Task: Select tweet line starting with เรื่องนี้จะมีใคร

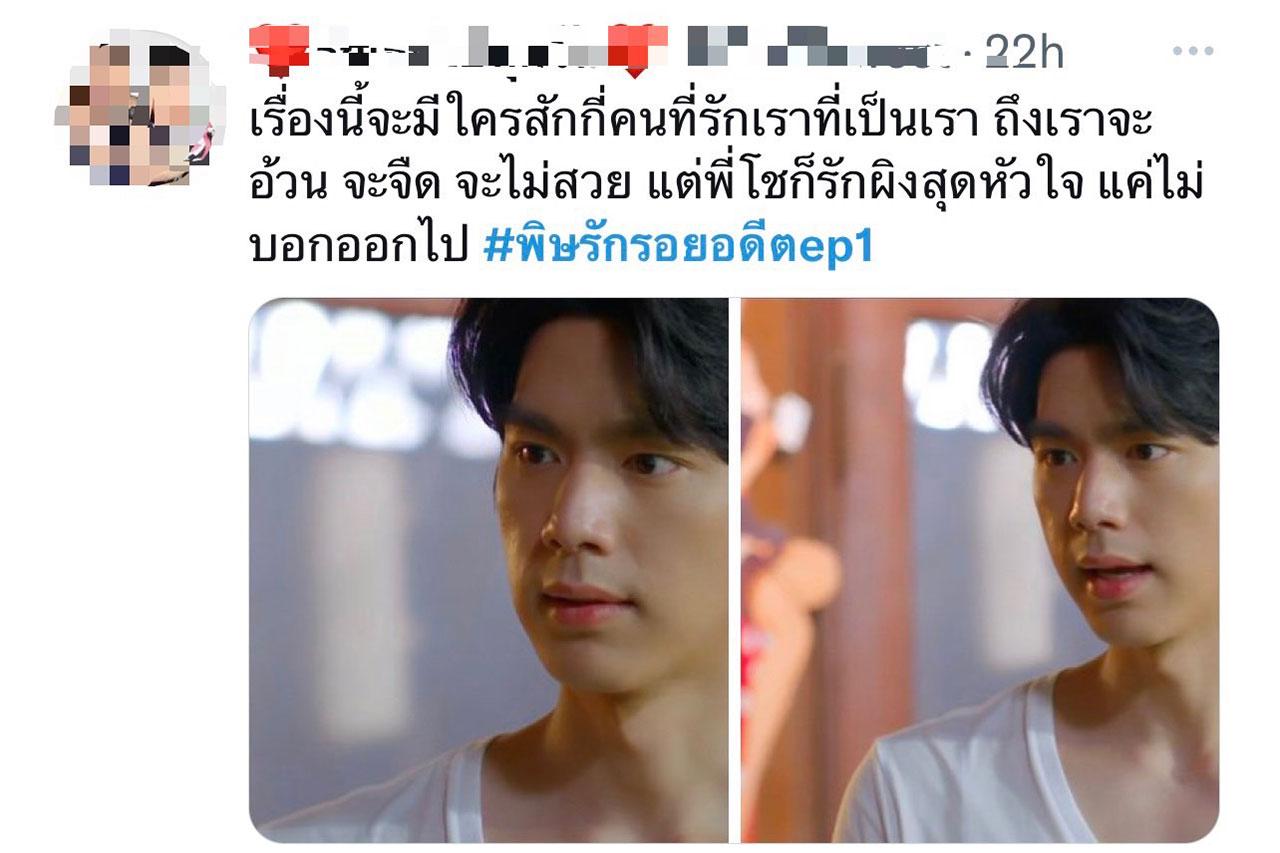Action: (x=701, y=126)
